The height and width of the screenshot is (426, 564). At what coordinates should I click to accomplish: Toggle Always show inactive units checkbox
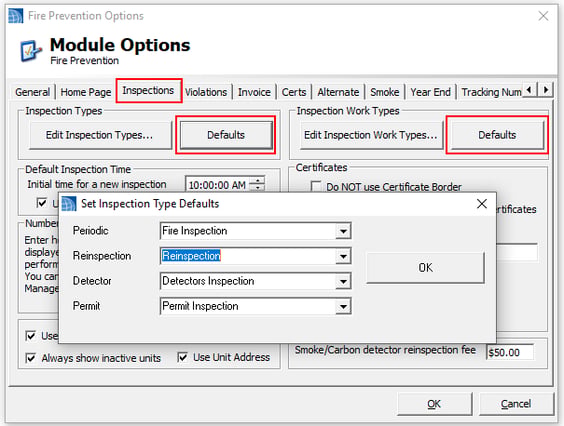(x=31, y=358)
